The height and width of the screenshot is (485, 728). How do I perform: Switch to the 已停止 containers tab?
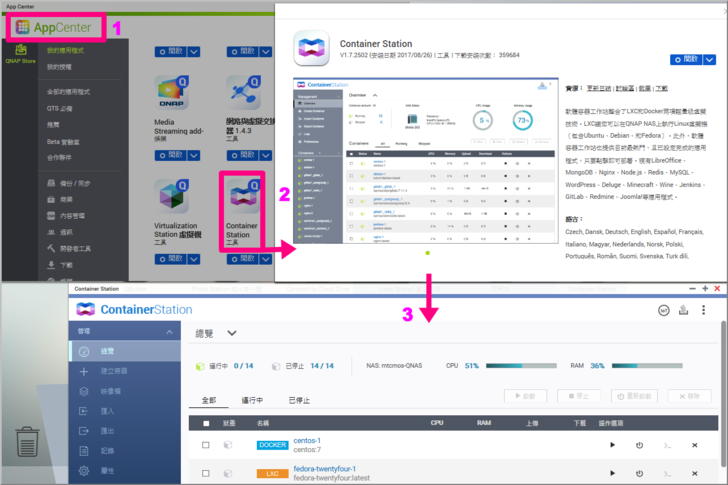[x=299, y=400]
